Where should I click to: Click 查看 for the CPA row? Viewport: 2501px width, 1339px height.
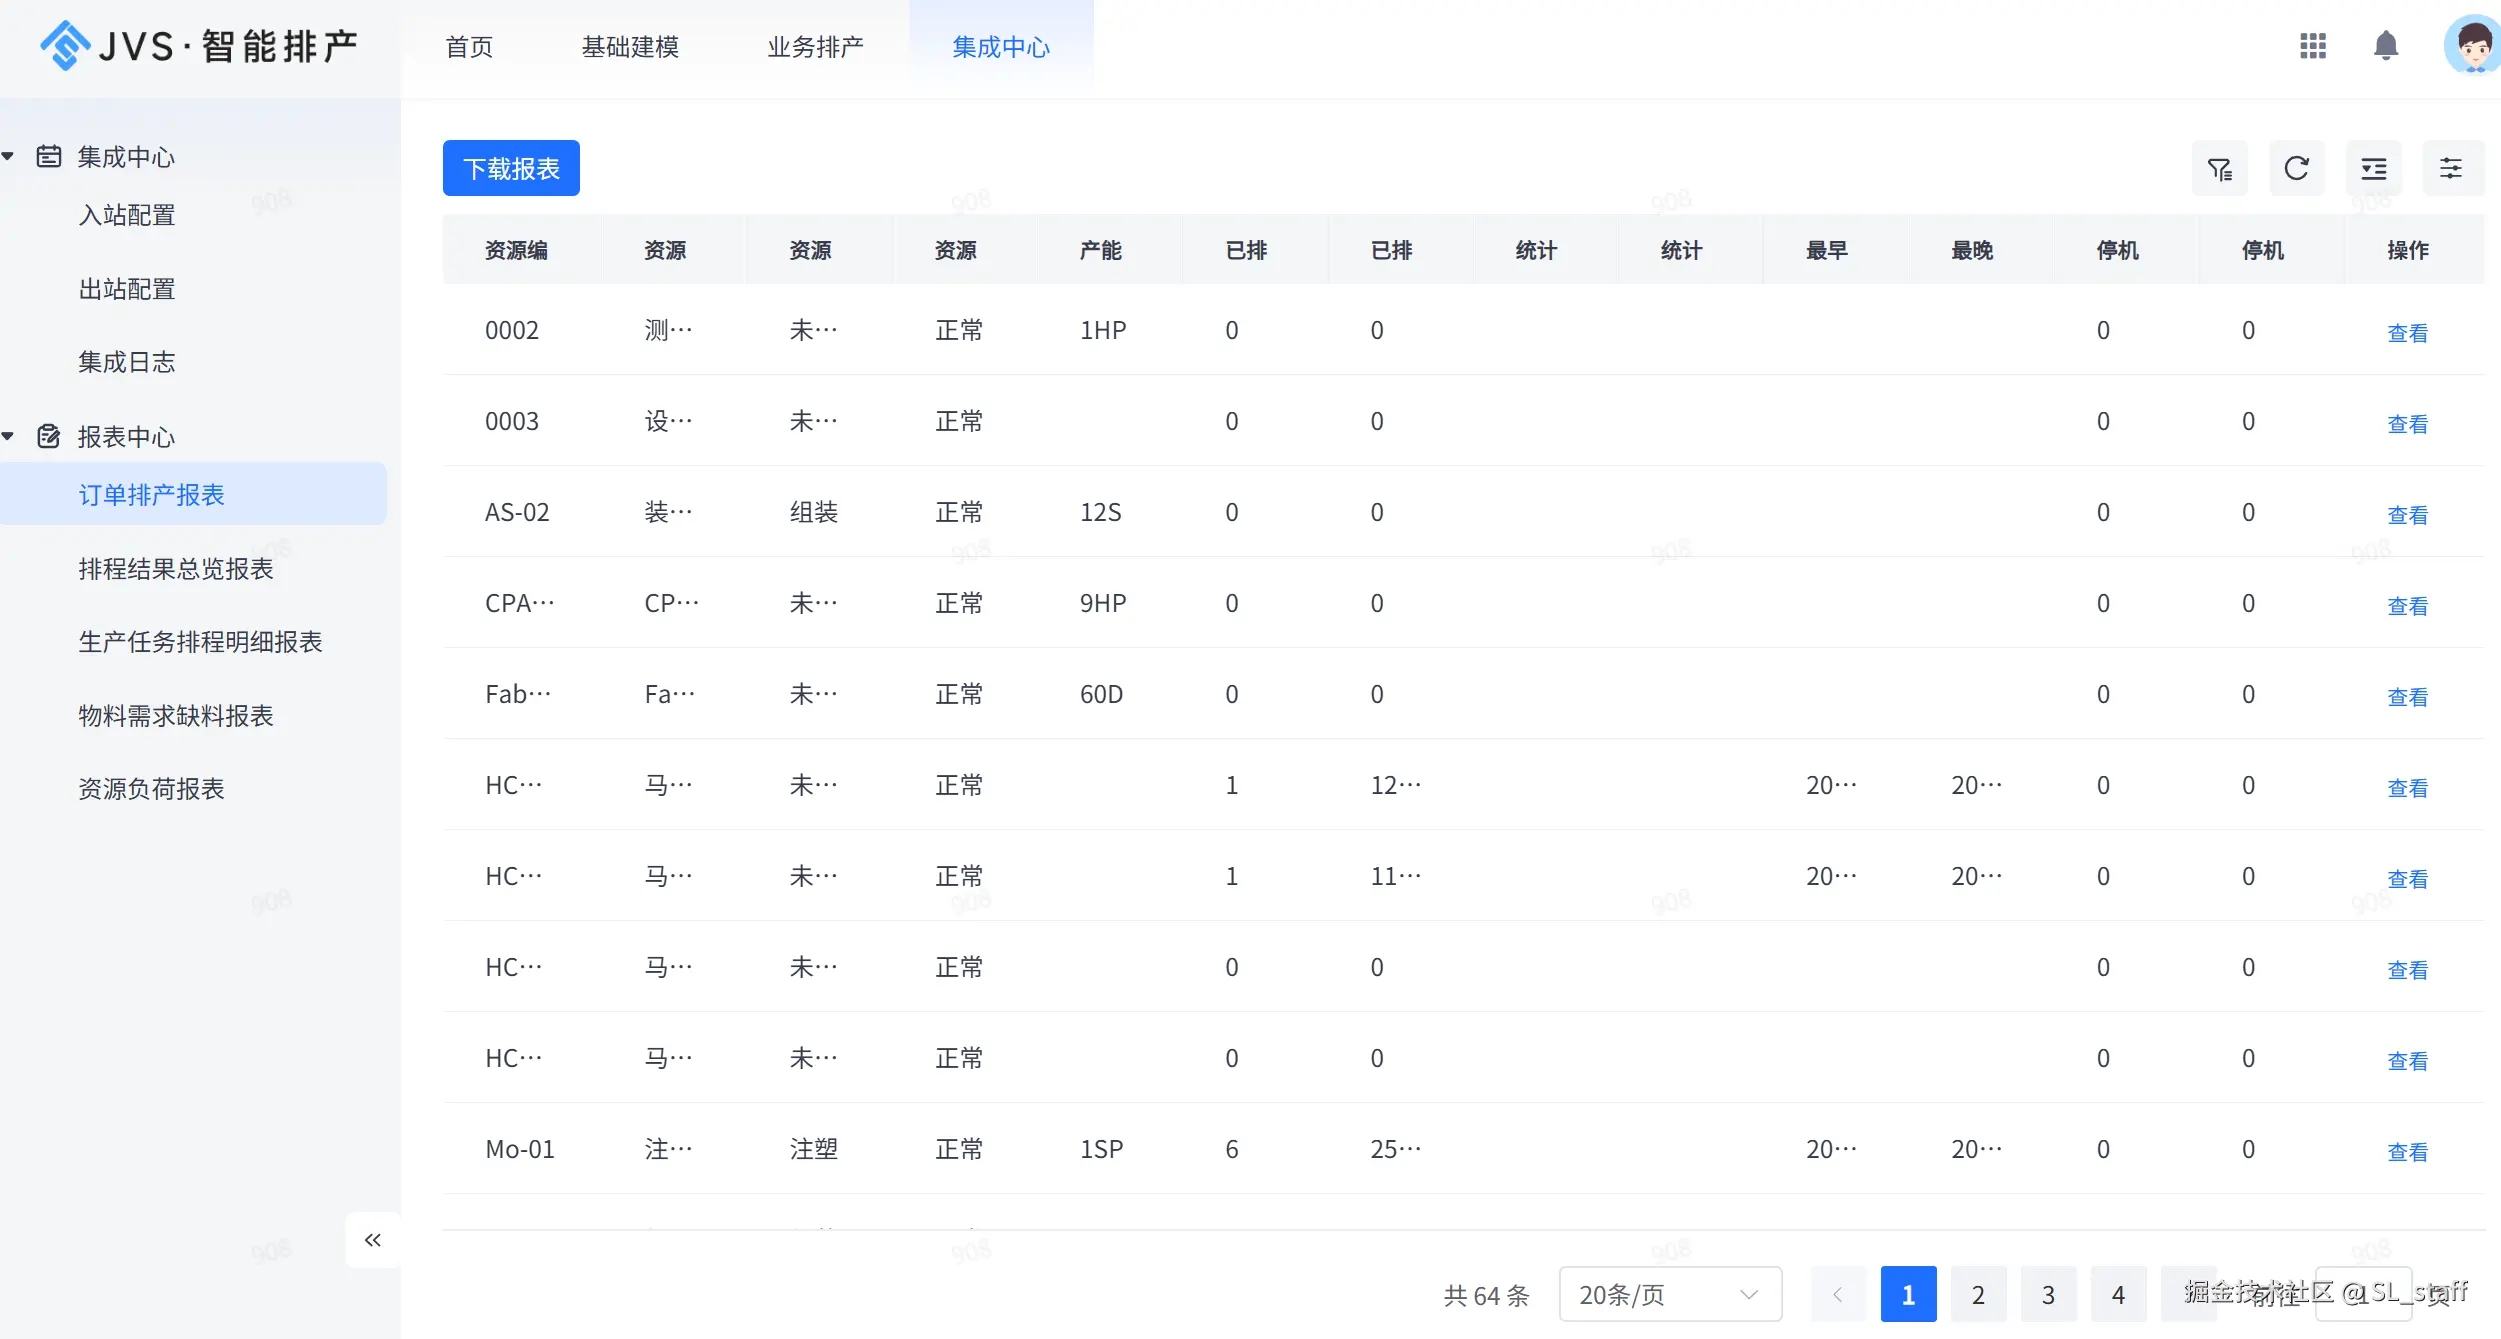[2407, 606]
